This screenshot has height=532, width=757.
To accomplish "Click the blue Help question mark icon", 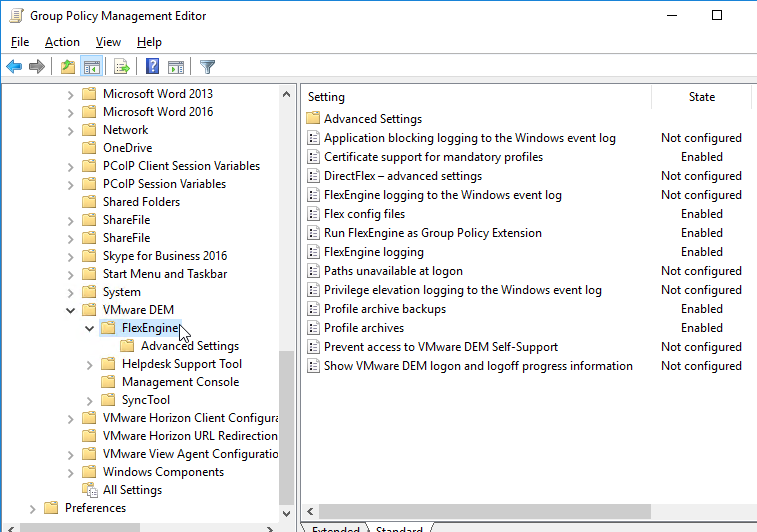I will click(153, 66).
